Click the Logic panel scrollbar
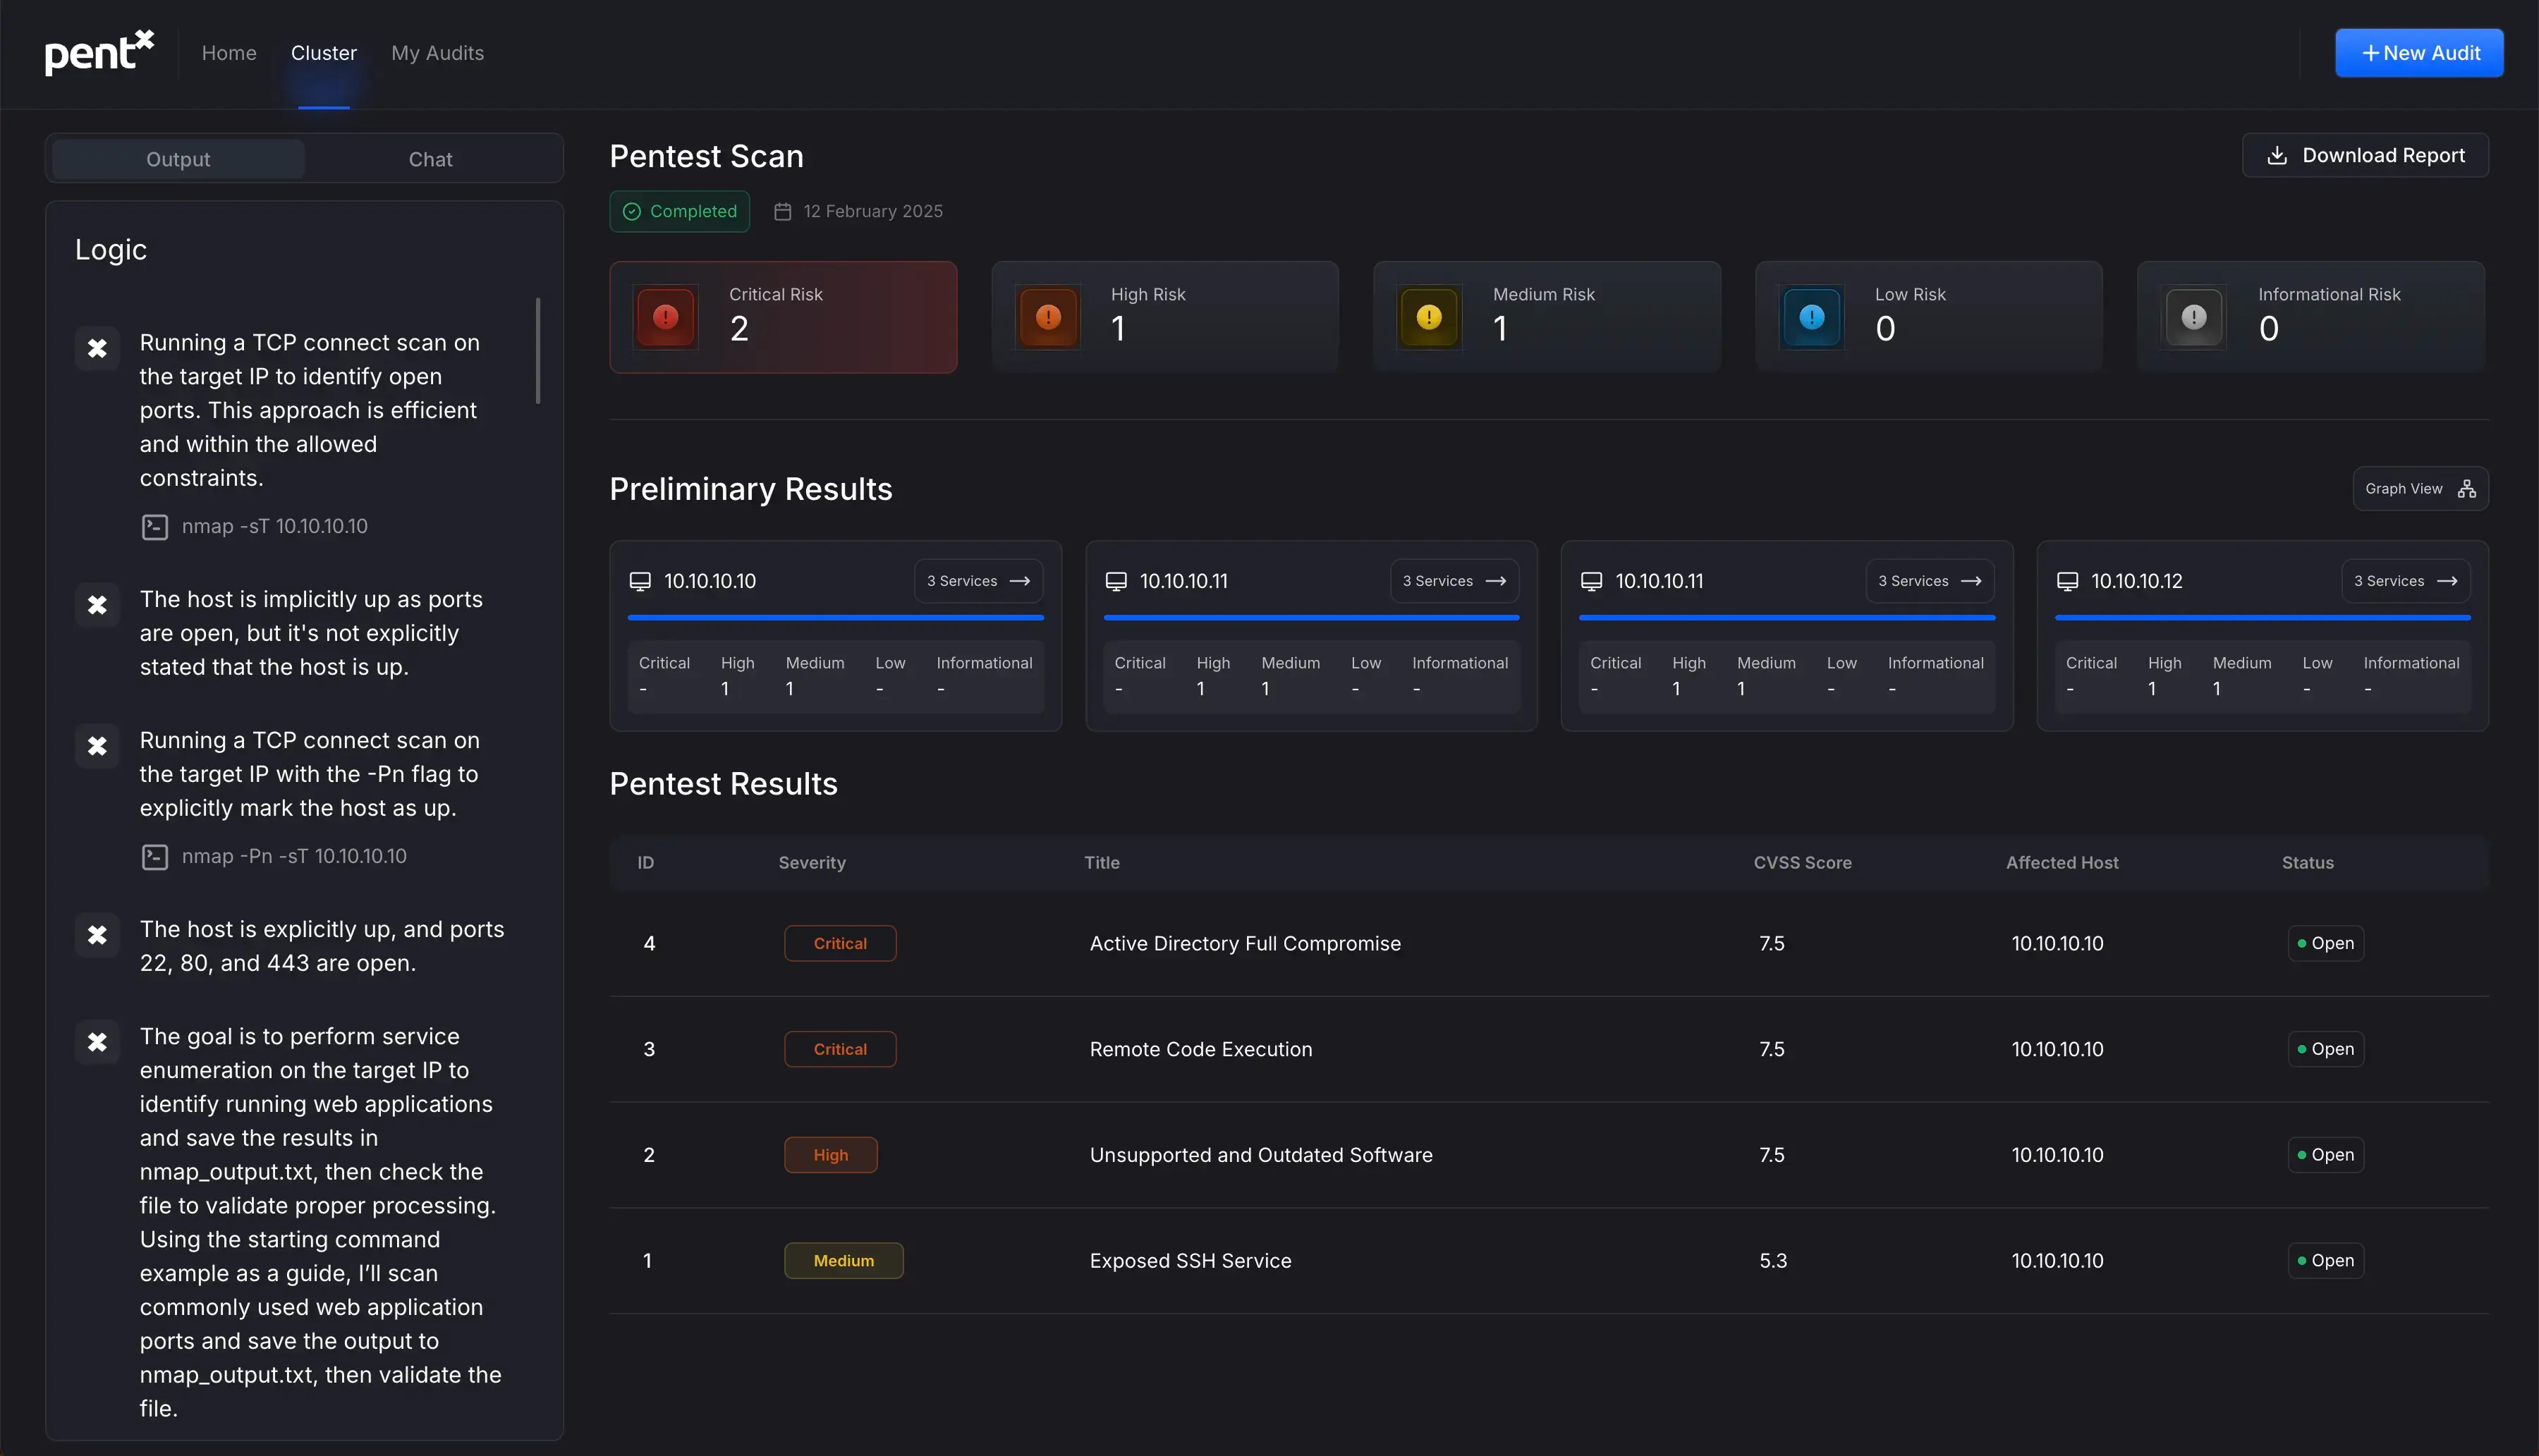This screenshot has height=1456, width=2539. pyautogui.click(x=538, y=351)
